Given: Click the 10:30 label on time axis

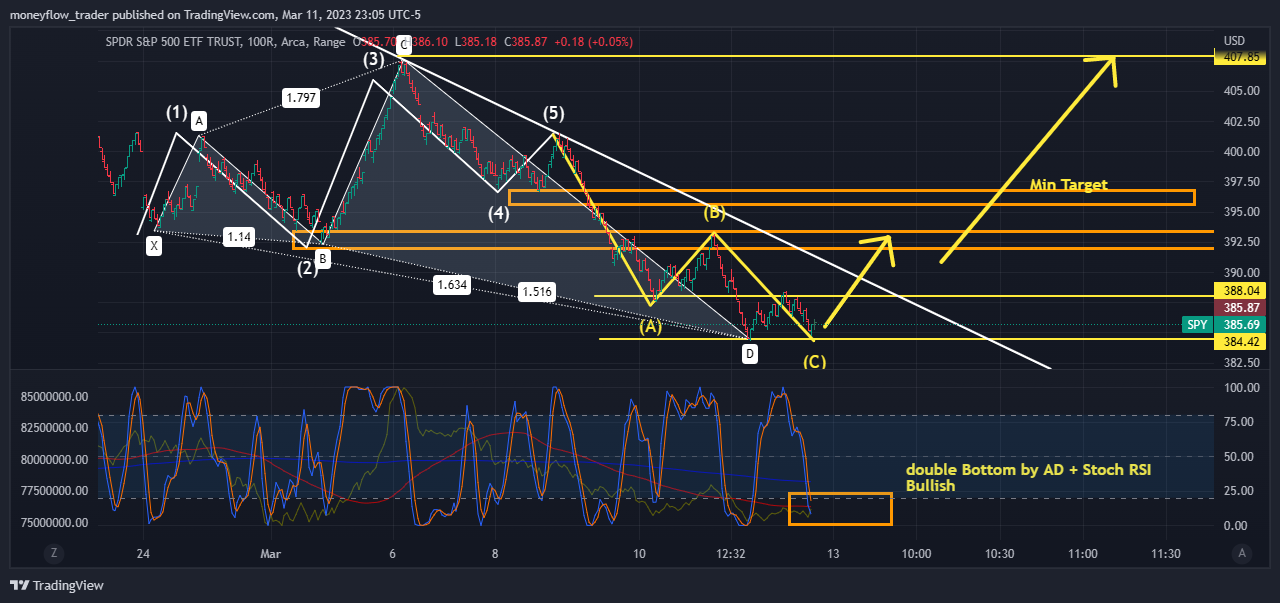Looking at the screenshot, I should [x=1000, y=553].
